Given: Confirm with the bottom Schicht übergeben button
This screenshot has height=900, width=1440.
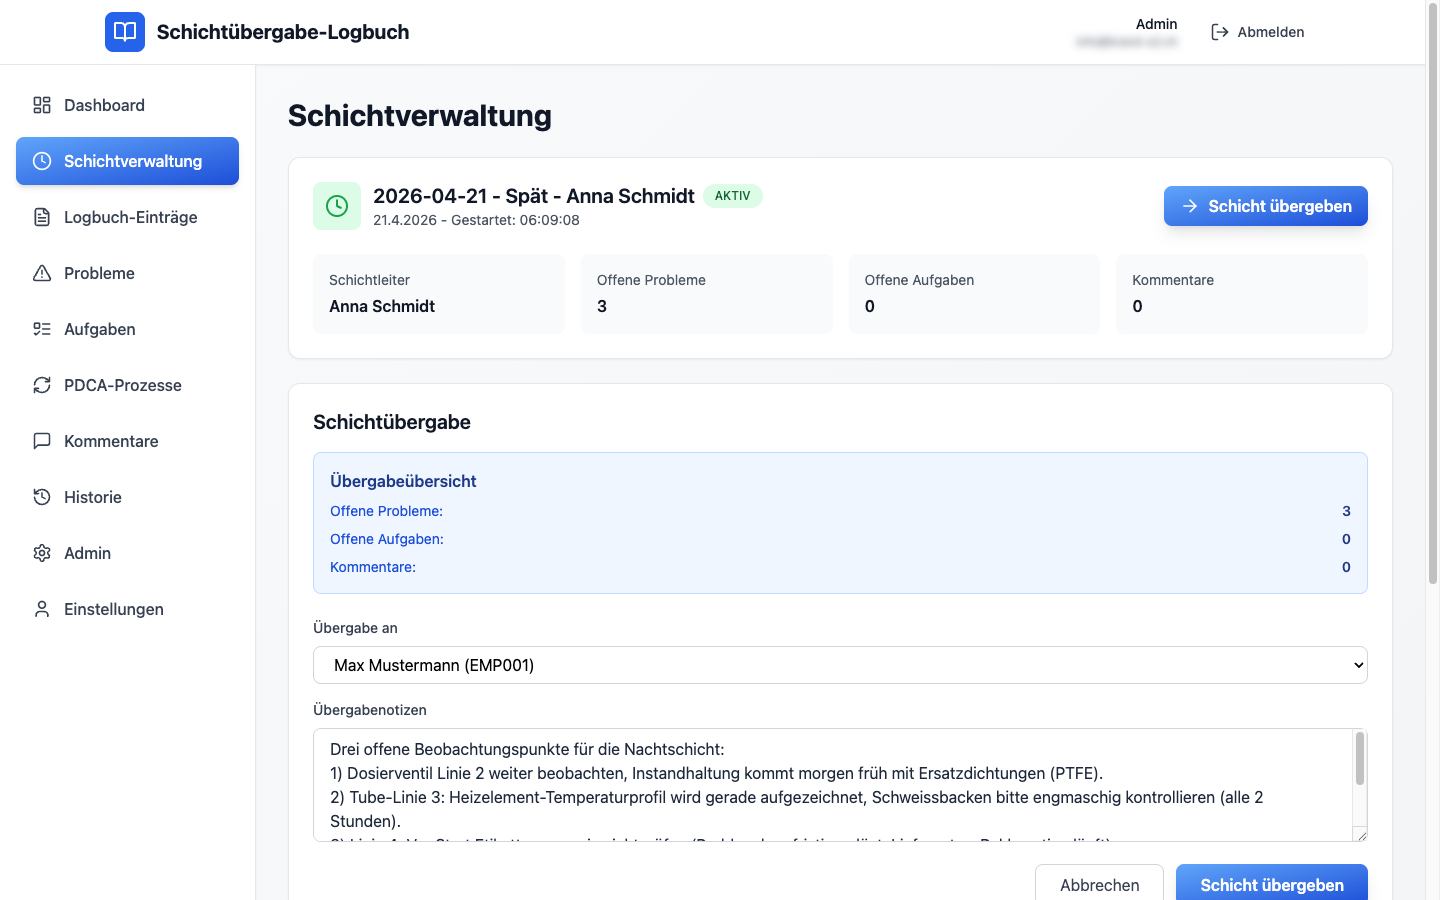Looking at the screenshot, I should (1271, 884).
